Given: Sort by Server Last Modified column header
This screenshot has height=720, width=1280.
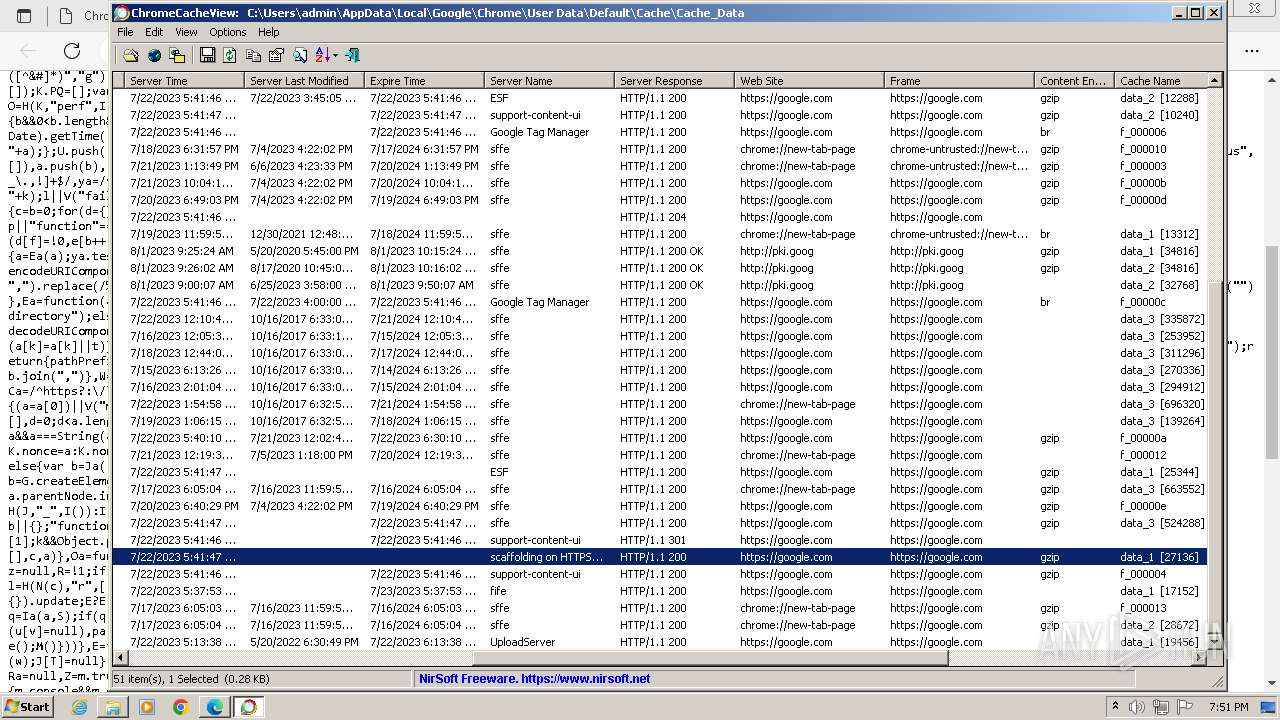Looking at the screenshot, I should coord(304,81).
